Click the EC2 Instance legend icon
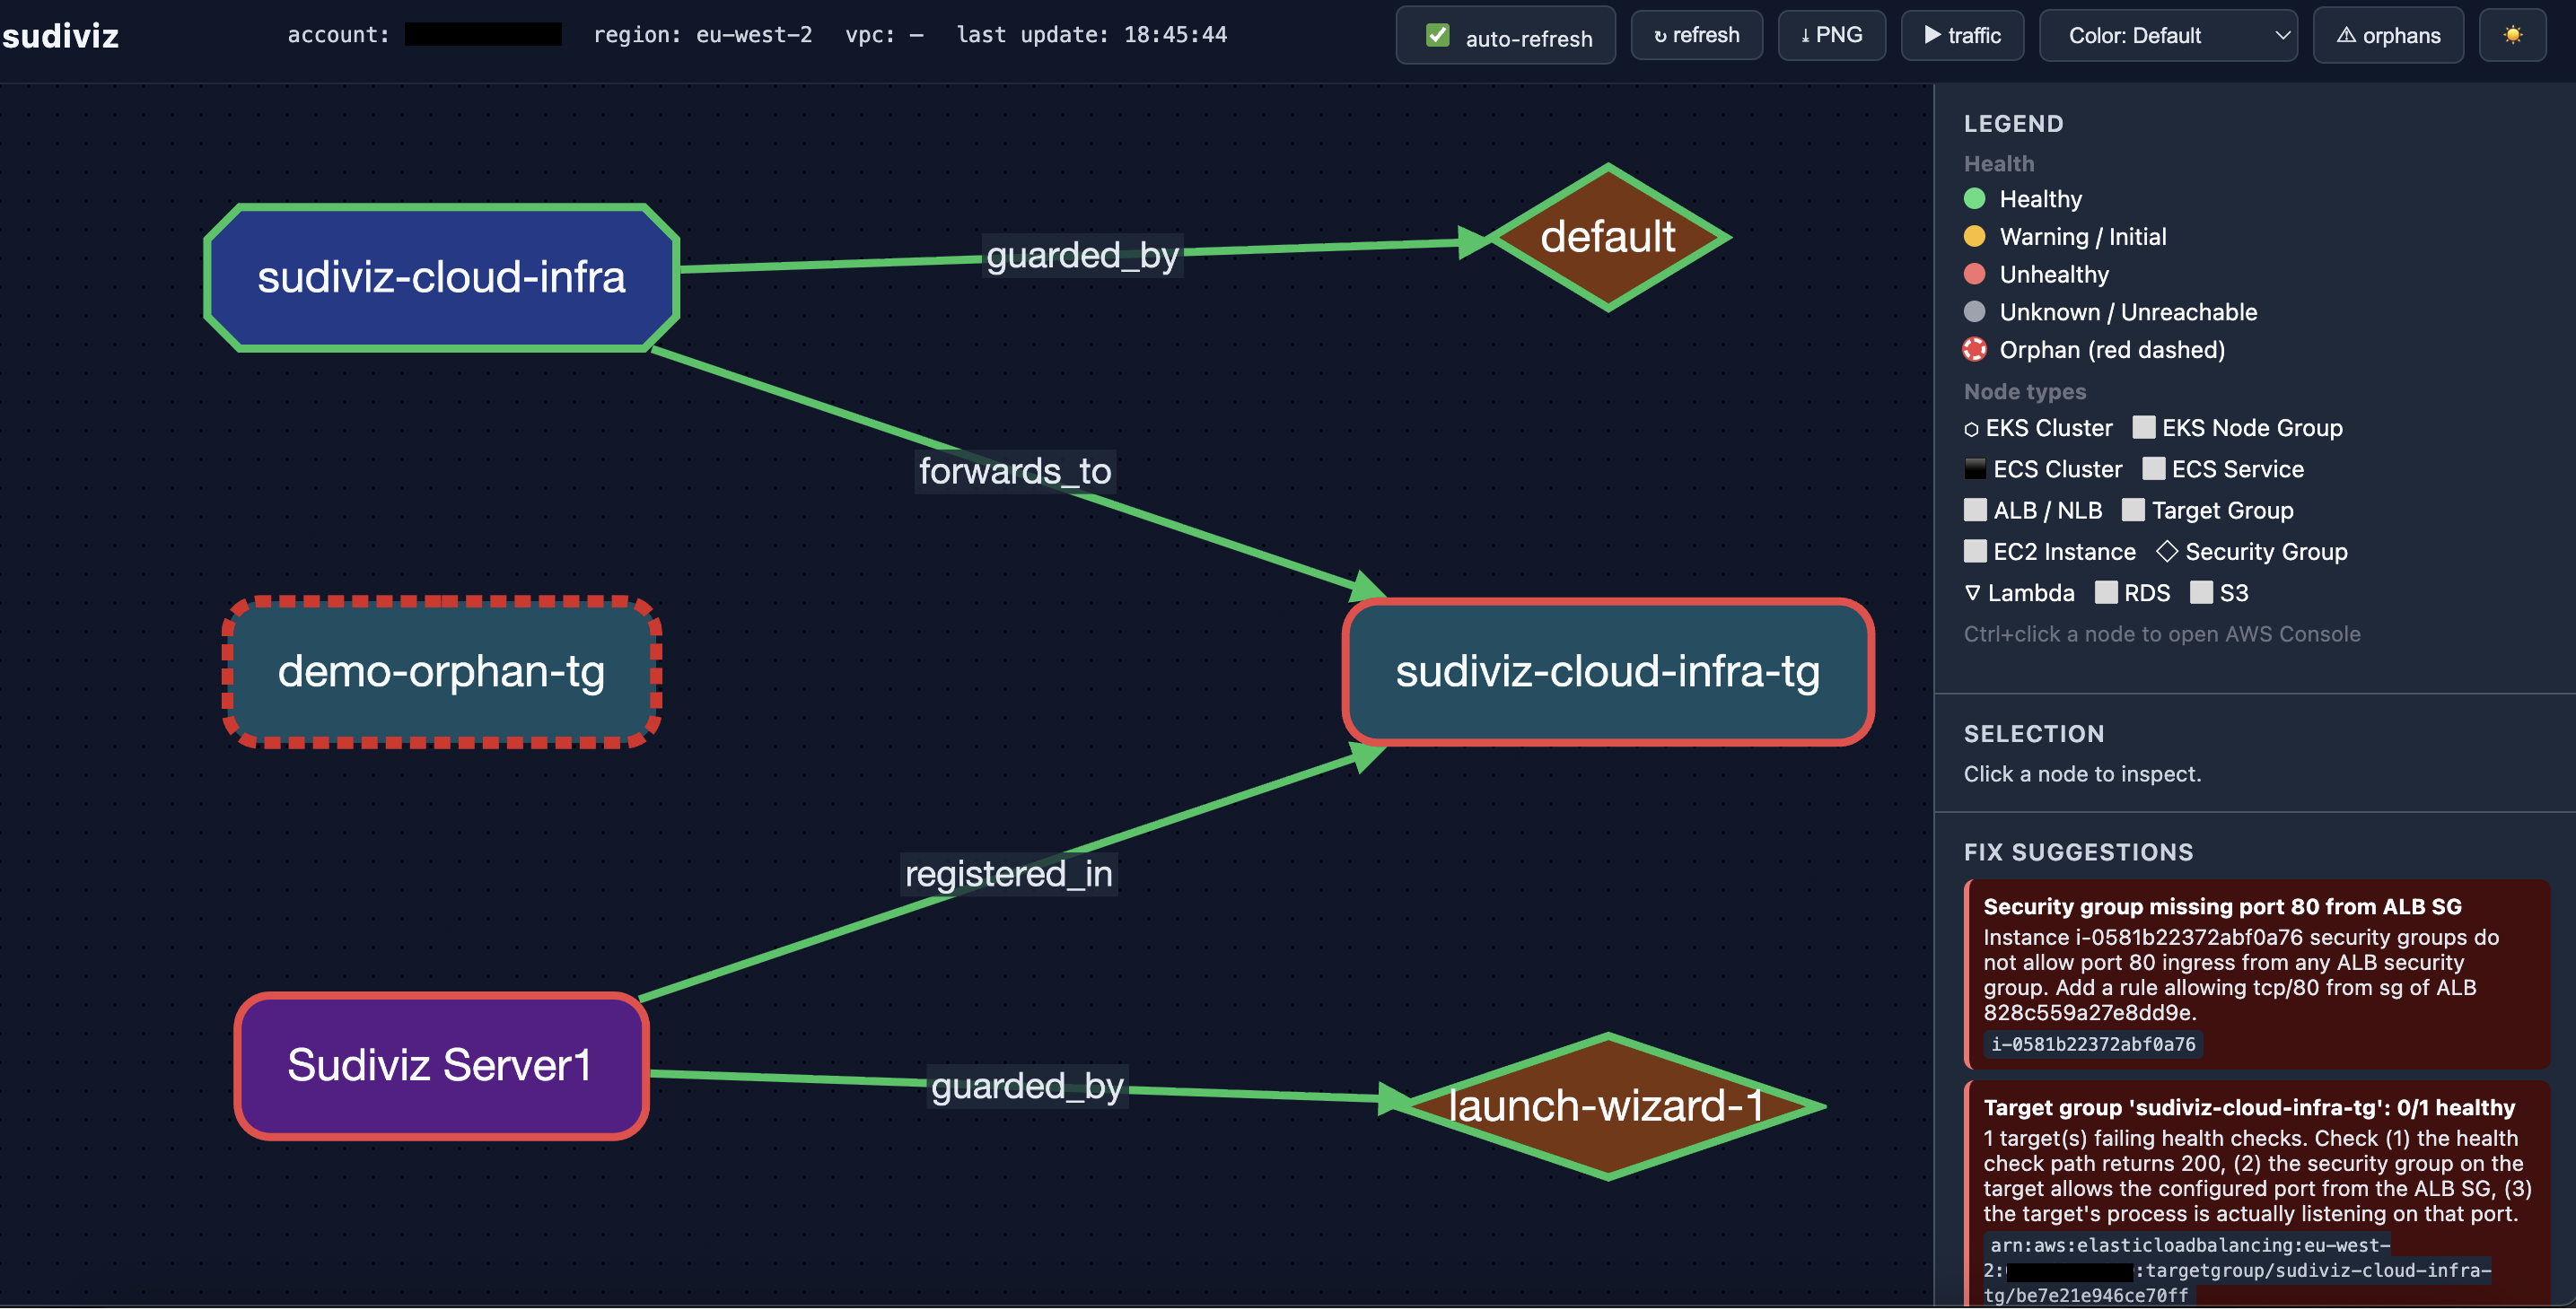2576x1310 pixels. (x=1975, y=552)
